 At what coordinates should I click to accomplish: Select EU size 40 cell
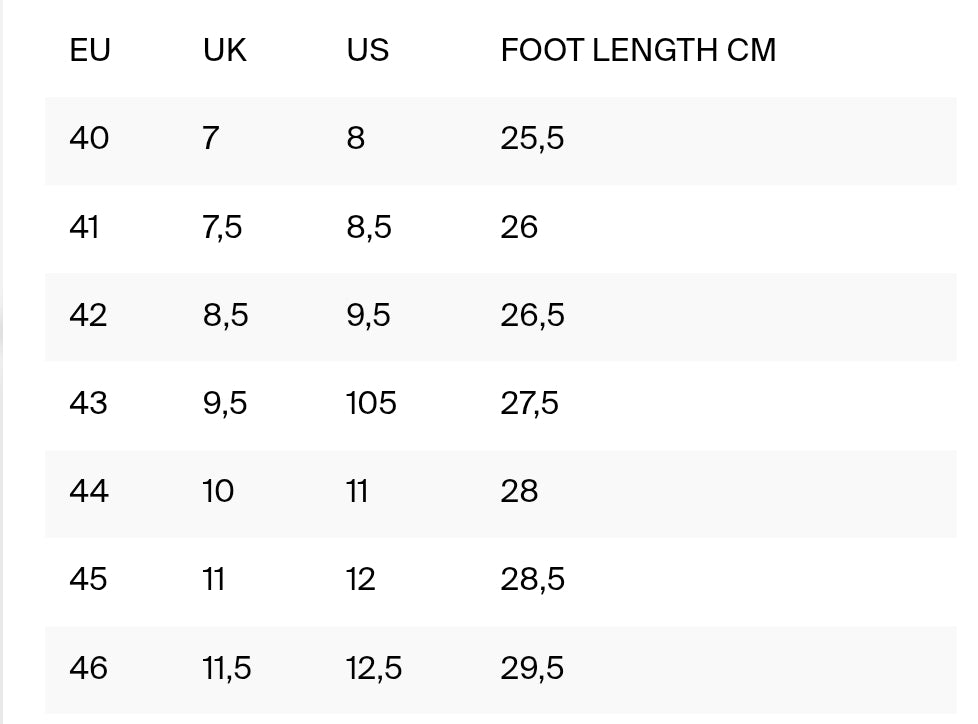pyautogui.click(x=89, y=138)
